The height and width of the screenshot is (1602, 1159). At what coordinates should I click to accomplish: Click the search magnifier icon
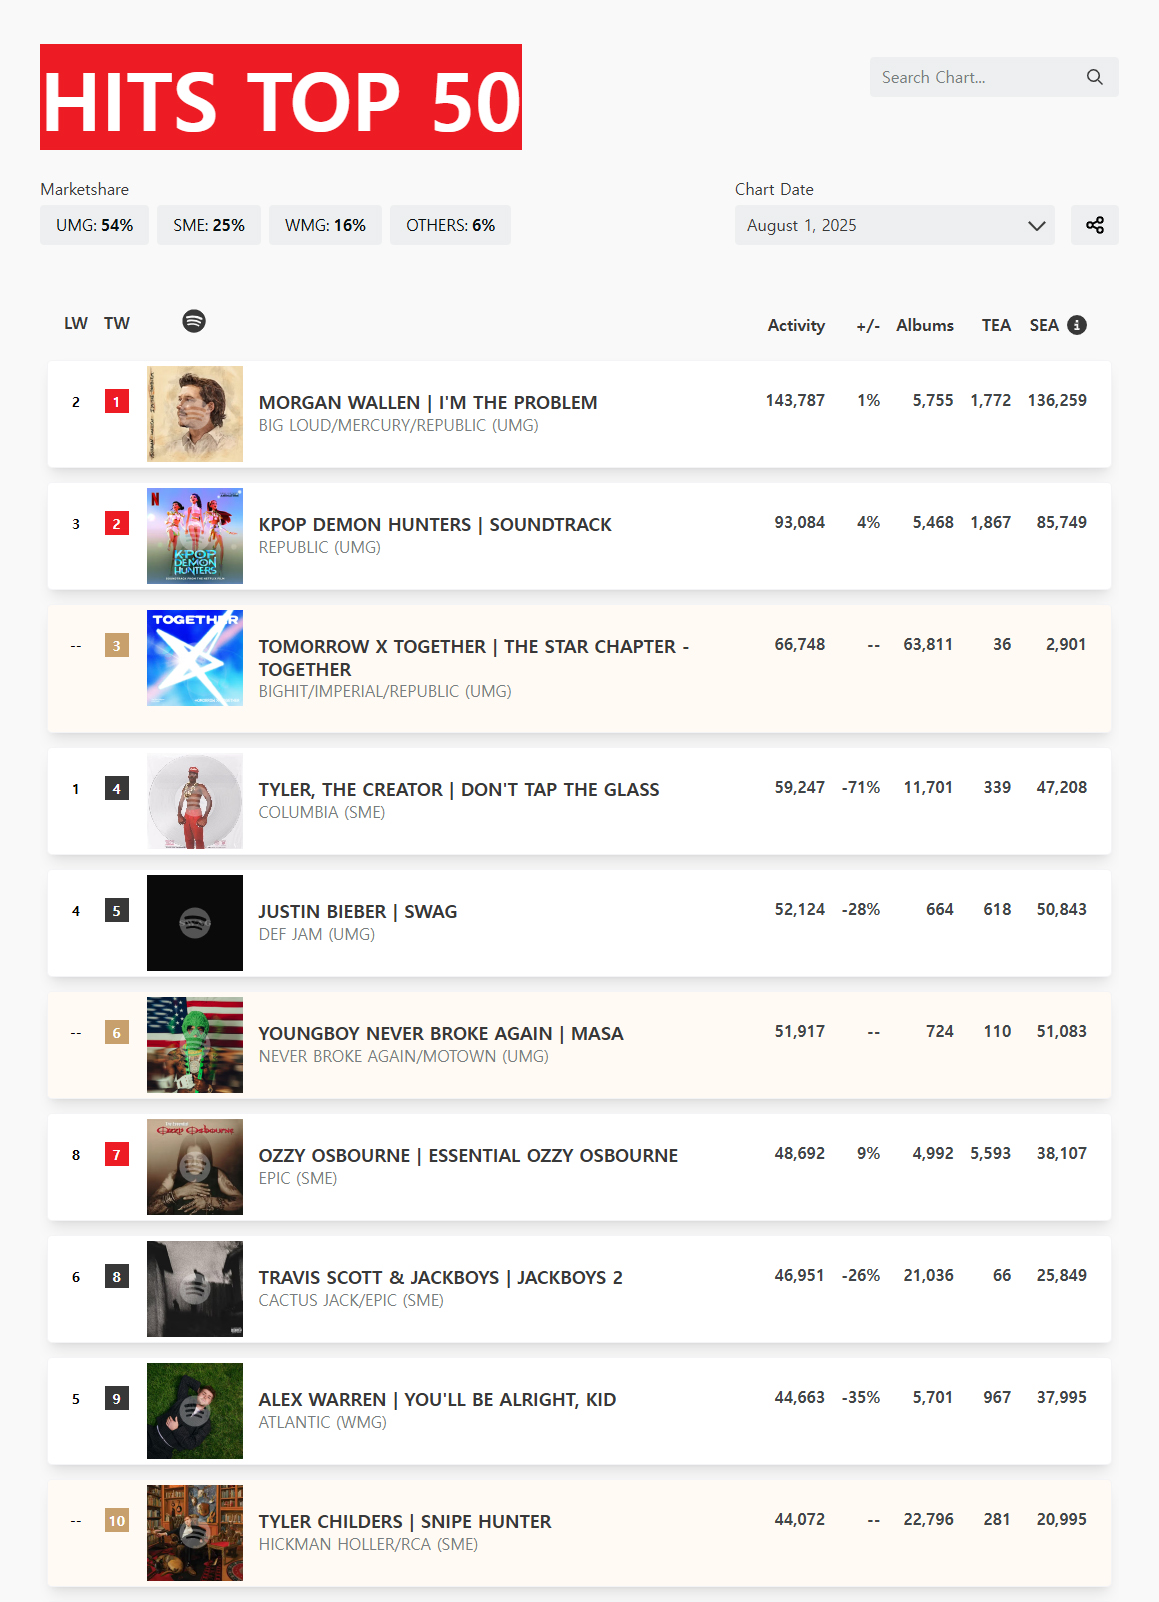1095,77
